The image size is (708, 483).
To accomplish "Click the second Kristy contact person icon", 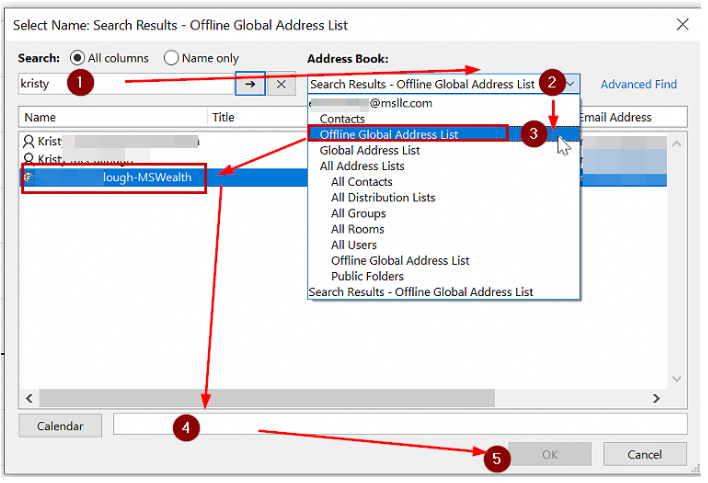I will click(x=29, y=159).
